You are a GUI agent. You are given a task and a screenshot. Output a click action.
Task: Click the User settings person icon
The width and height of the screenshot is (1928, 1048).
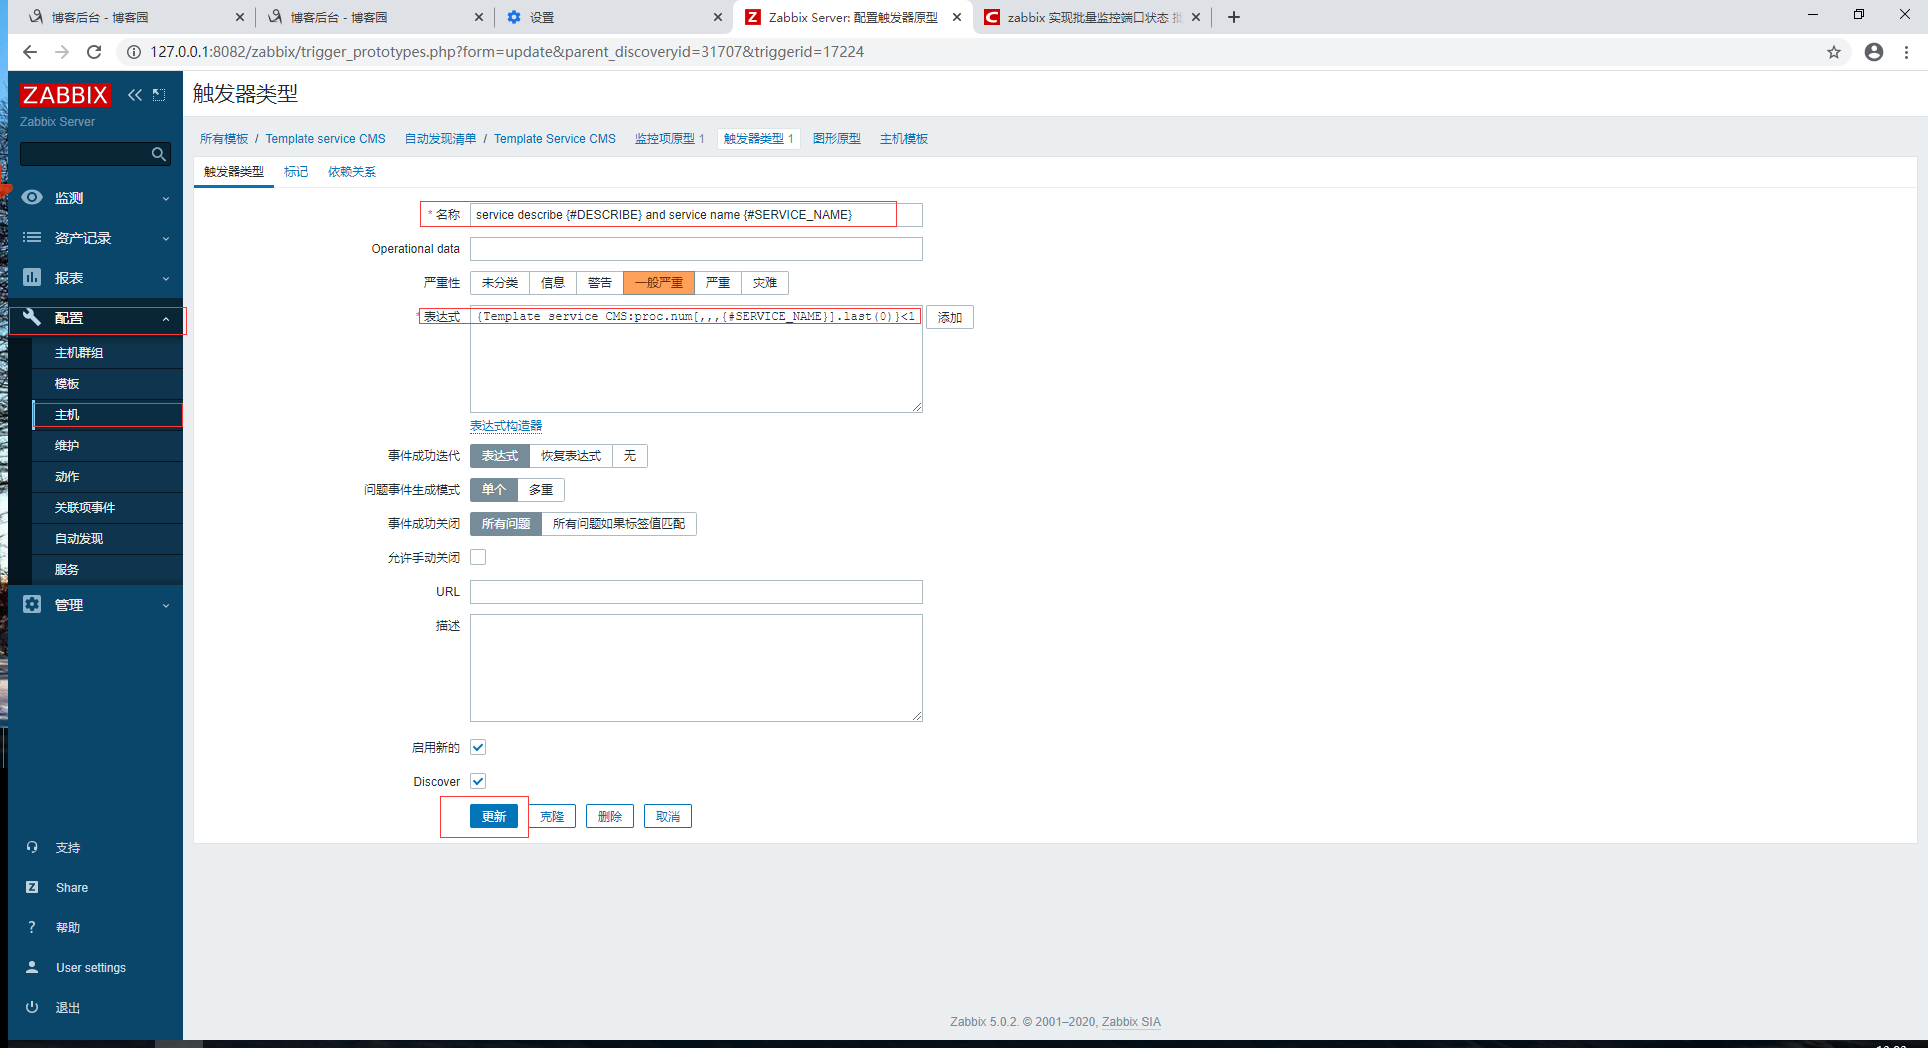32,967
